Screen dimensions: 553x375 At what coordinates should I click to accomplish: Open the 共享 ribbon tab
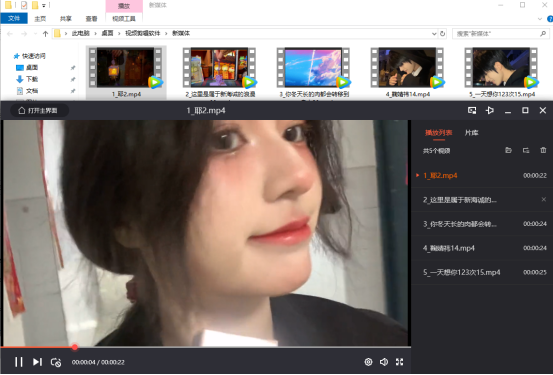point(66,19)
